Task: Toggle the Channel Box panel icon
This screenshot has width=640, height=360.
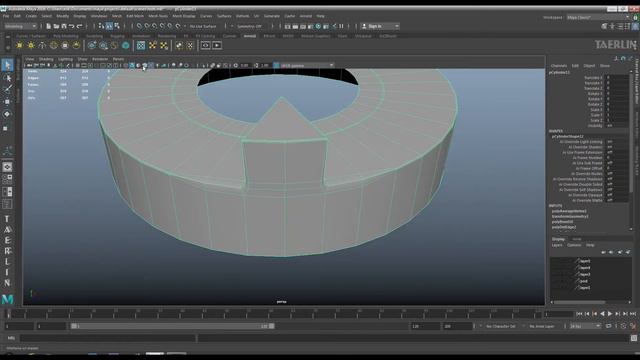Action: pyautogui.click(x=636, y=27)
